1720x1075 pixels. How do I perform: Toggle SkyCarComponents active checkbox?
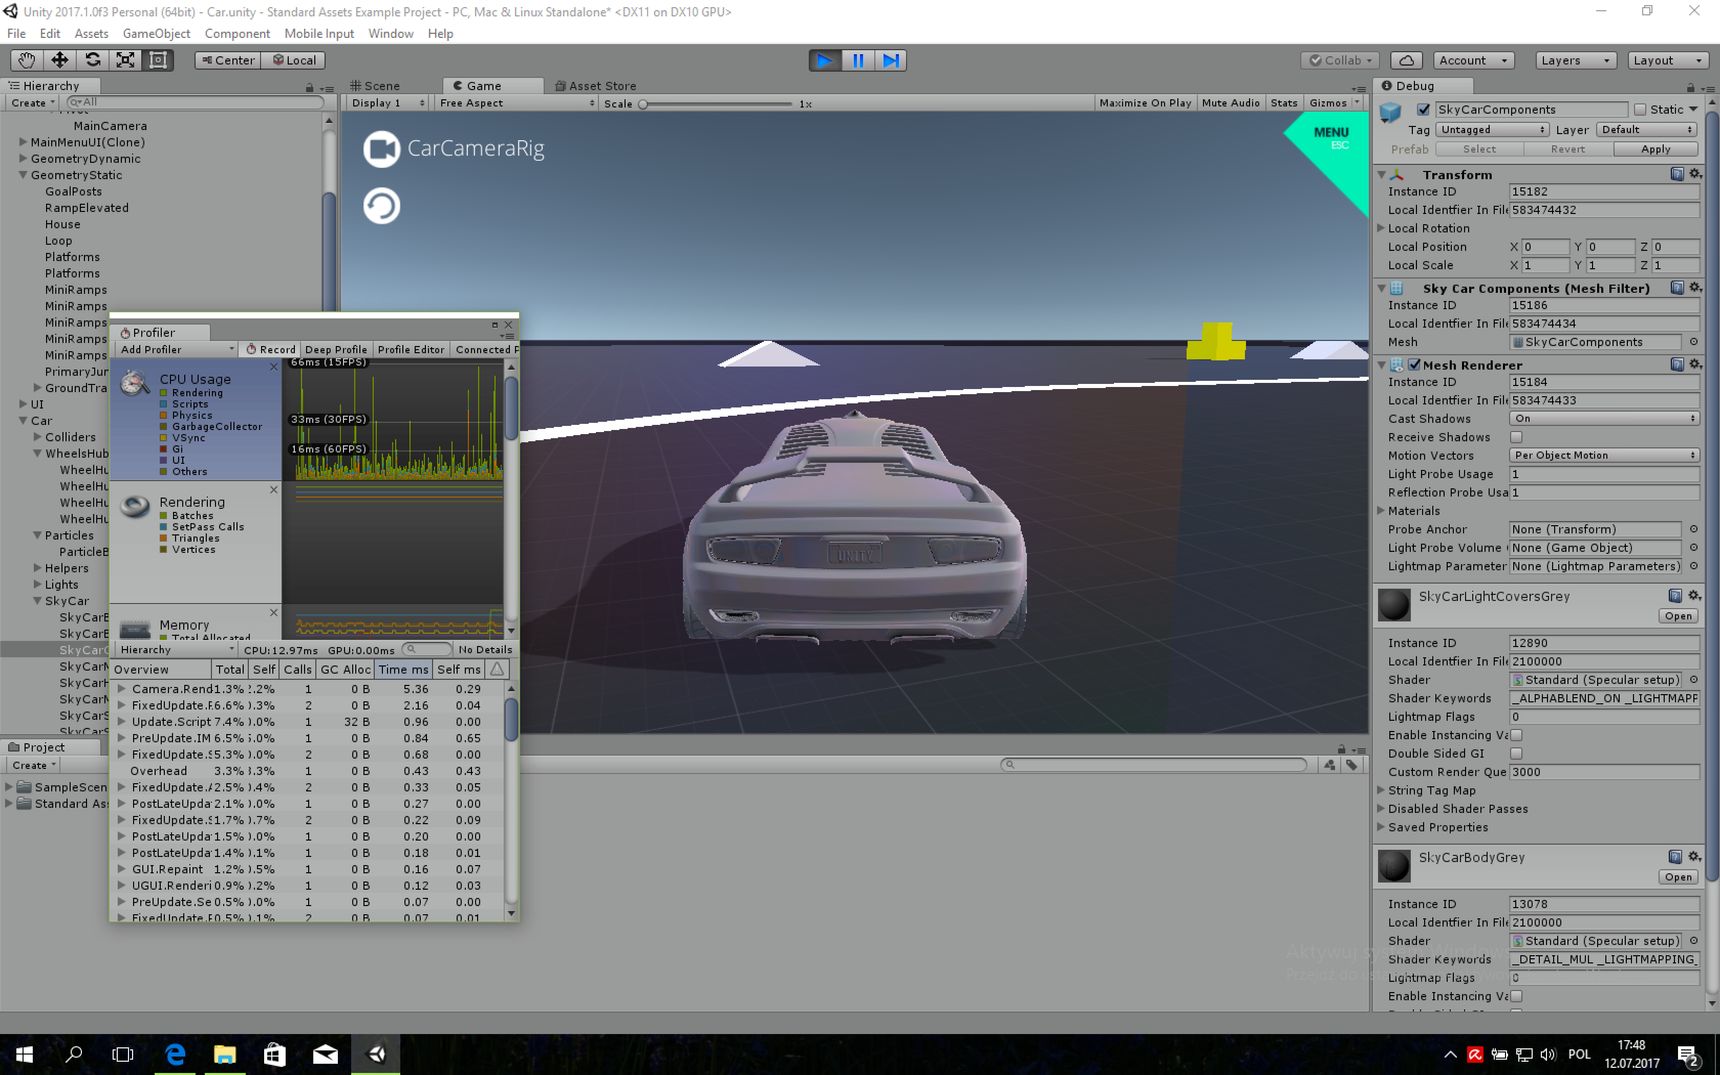point(1423,110)
